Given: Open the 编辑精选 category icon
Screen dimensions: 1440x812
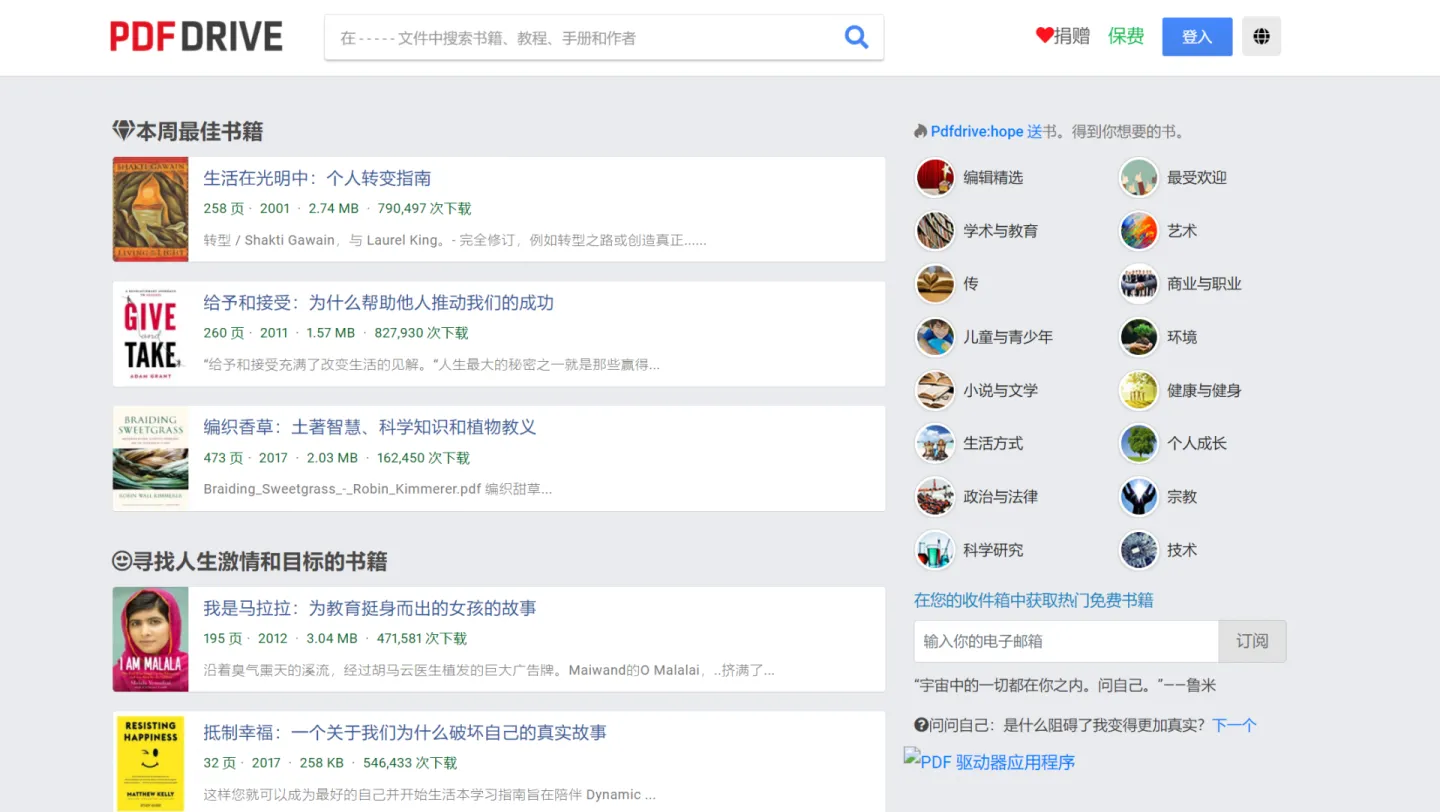Looking at the screenshot, I should click(x=935, y=178).
